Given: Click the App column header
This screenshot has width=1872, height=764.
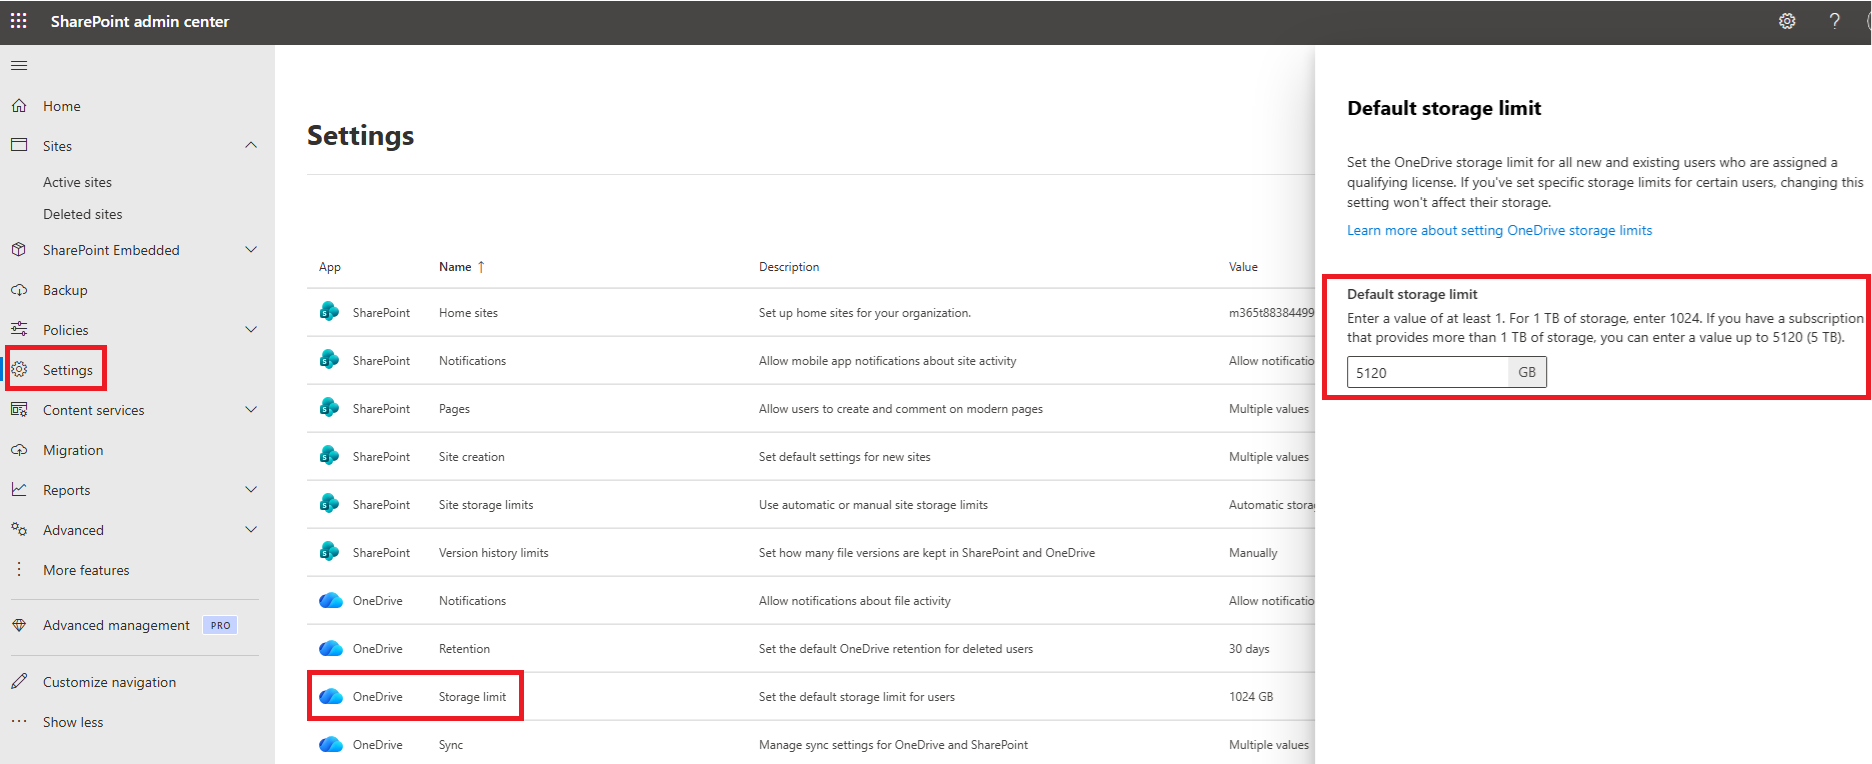Looking at the screenshot, I should click(330, 267).
